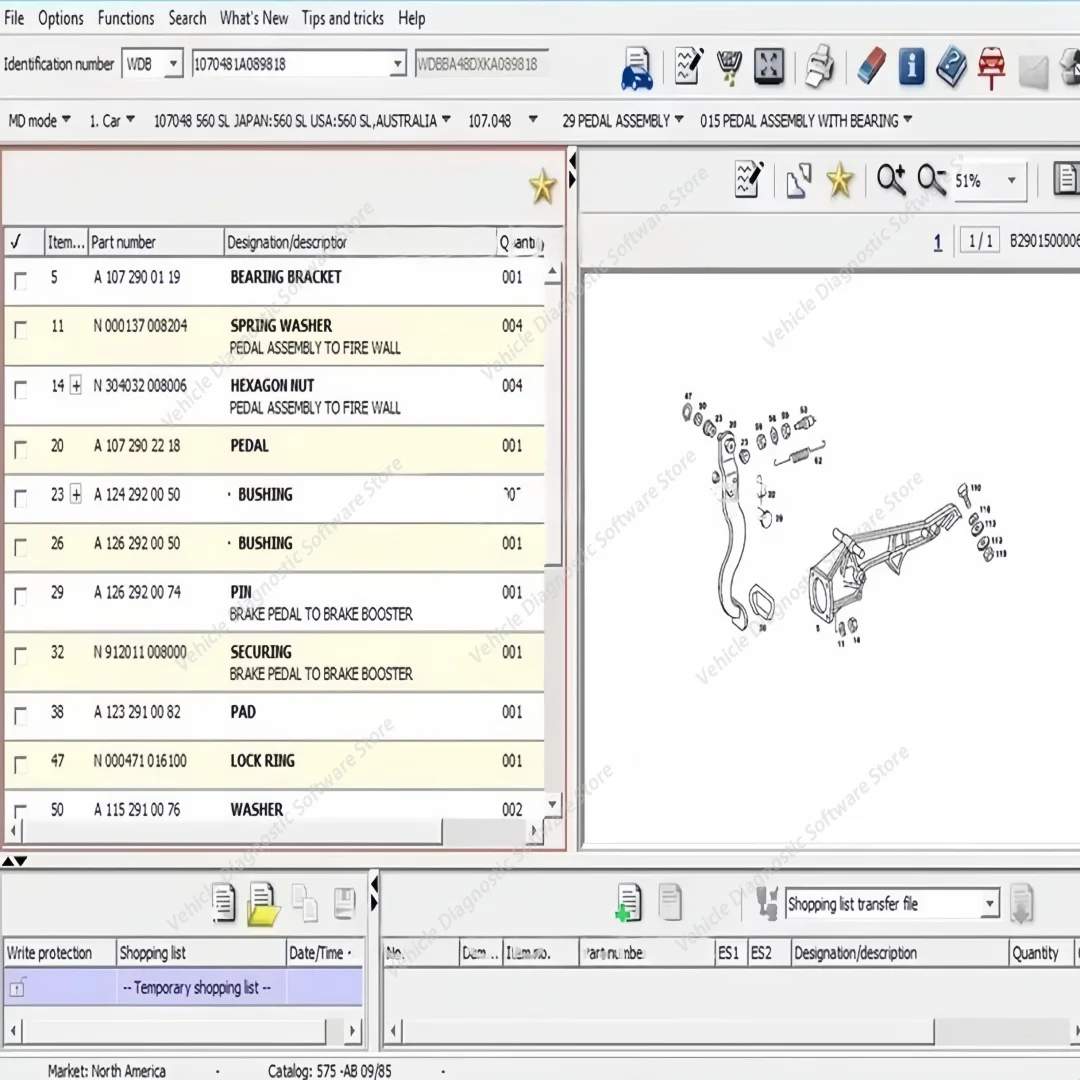Expand item 23 BUSHING plus sign
Screen dimensions: 1080x1080
76,494
